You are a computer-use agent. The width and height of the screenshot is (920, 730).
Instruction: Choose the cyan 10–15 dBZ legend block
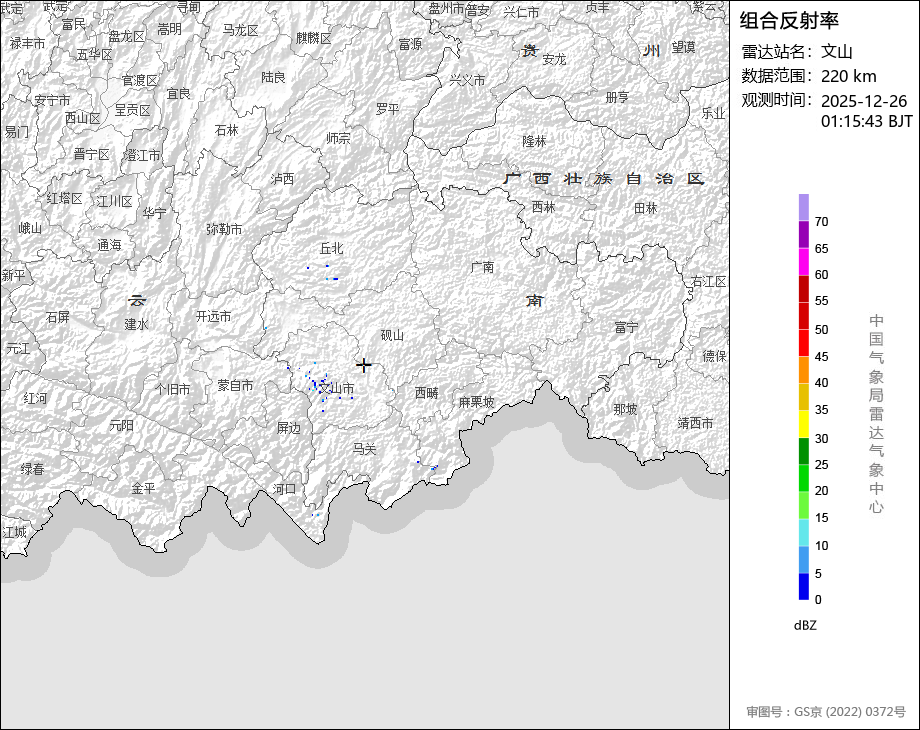tap(804, 533)
